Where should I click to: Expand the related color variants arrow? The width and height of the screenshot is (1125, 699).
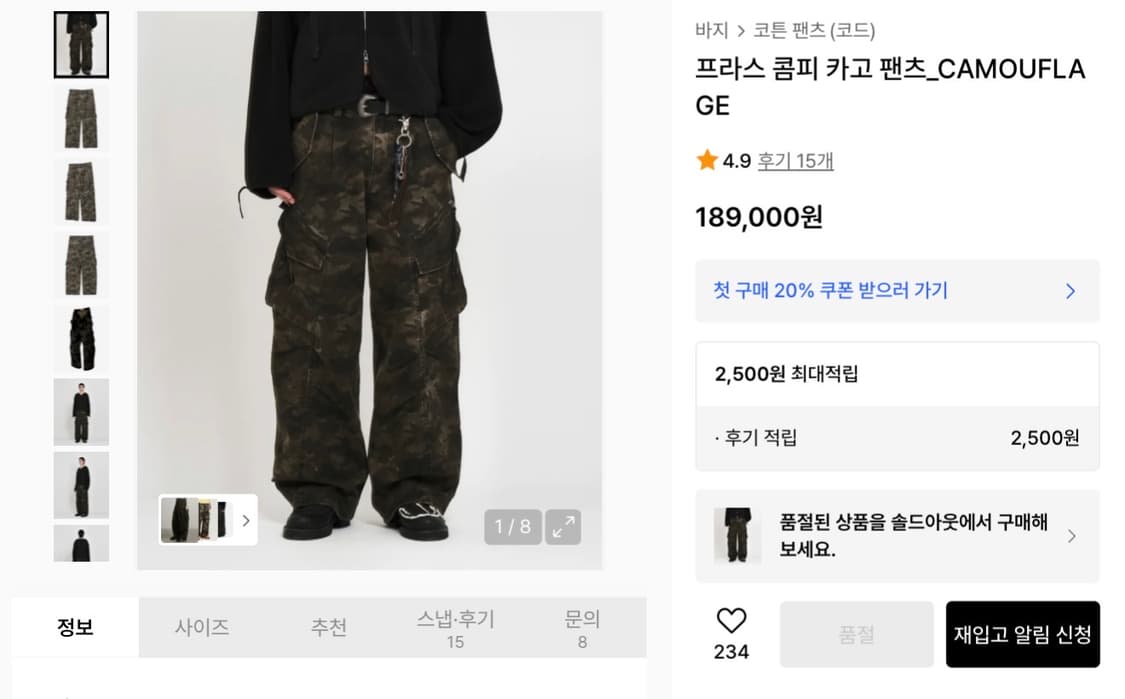click(x=246, y=520)
